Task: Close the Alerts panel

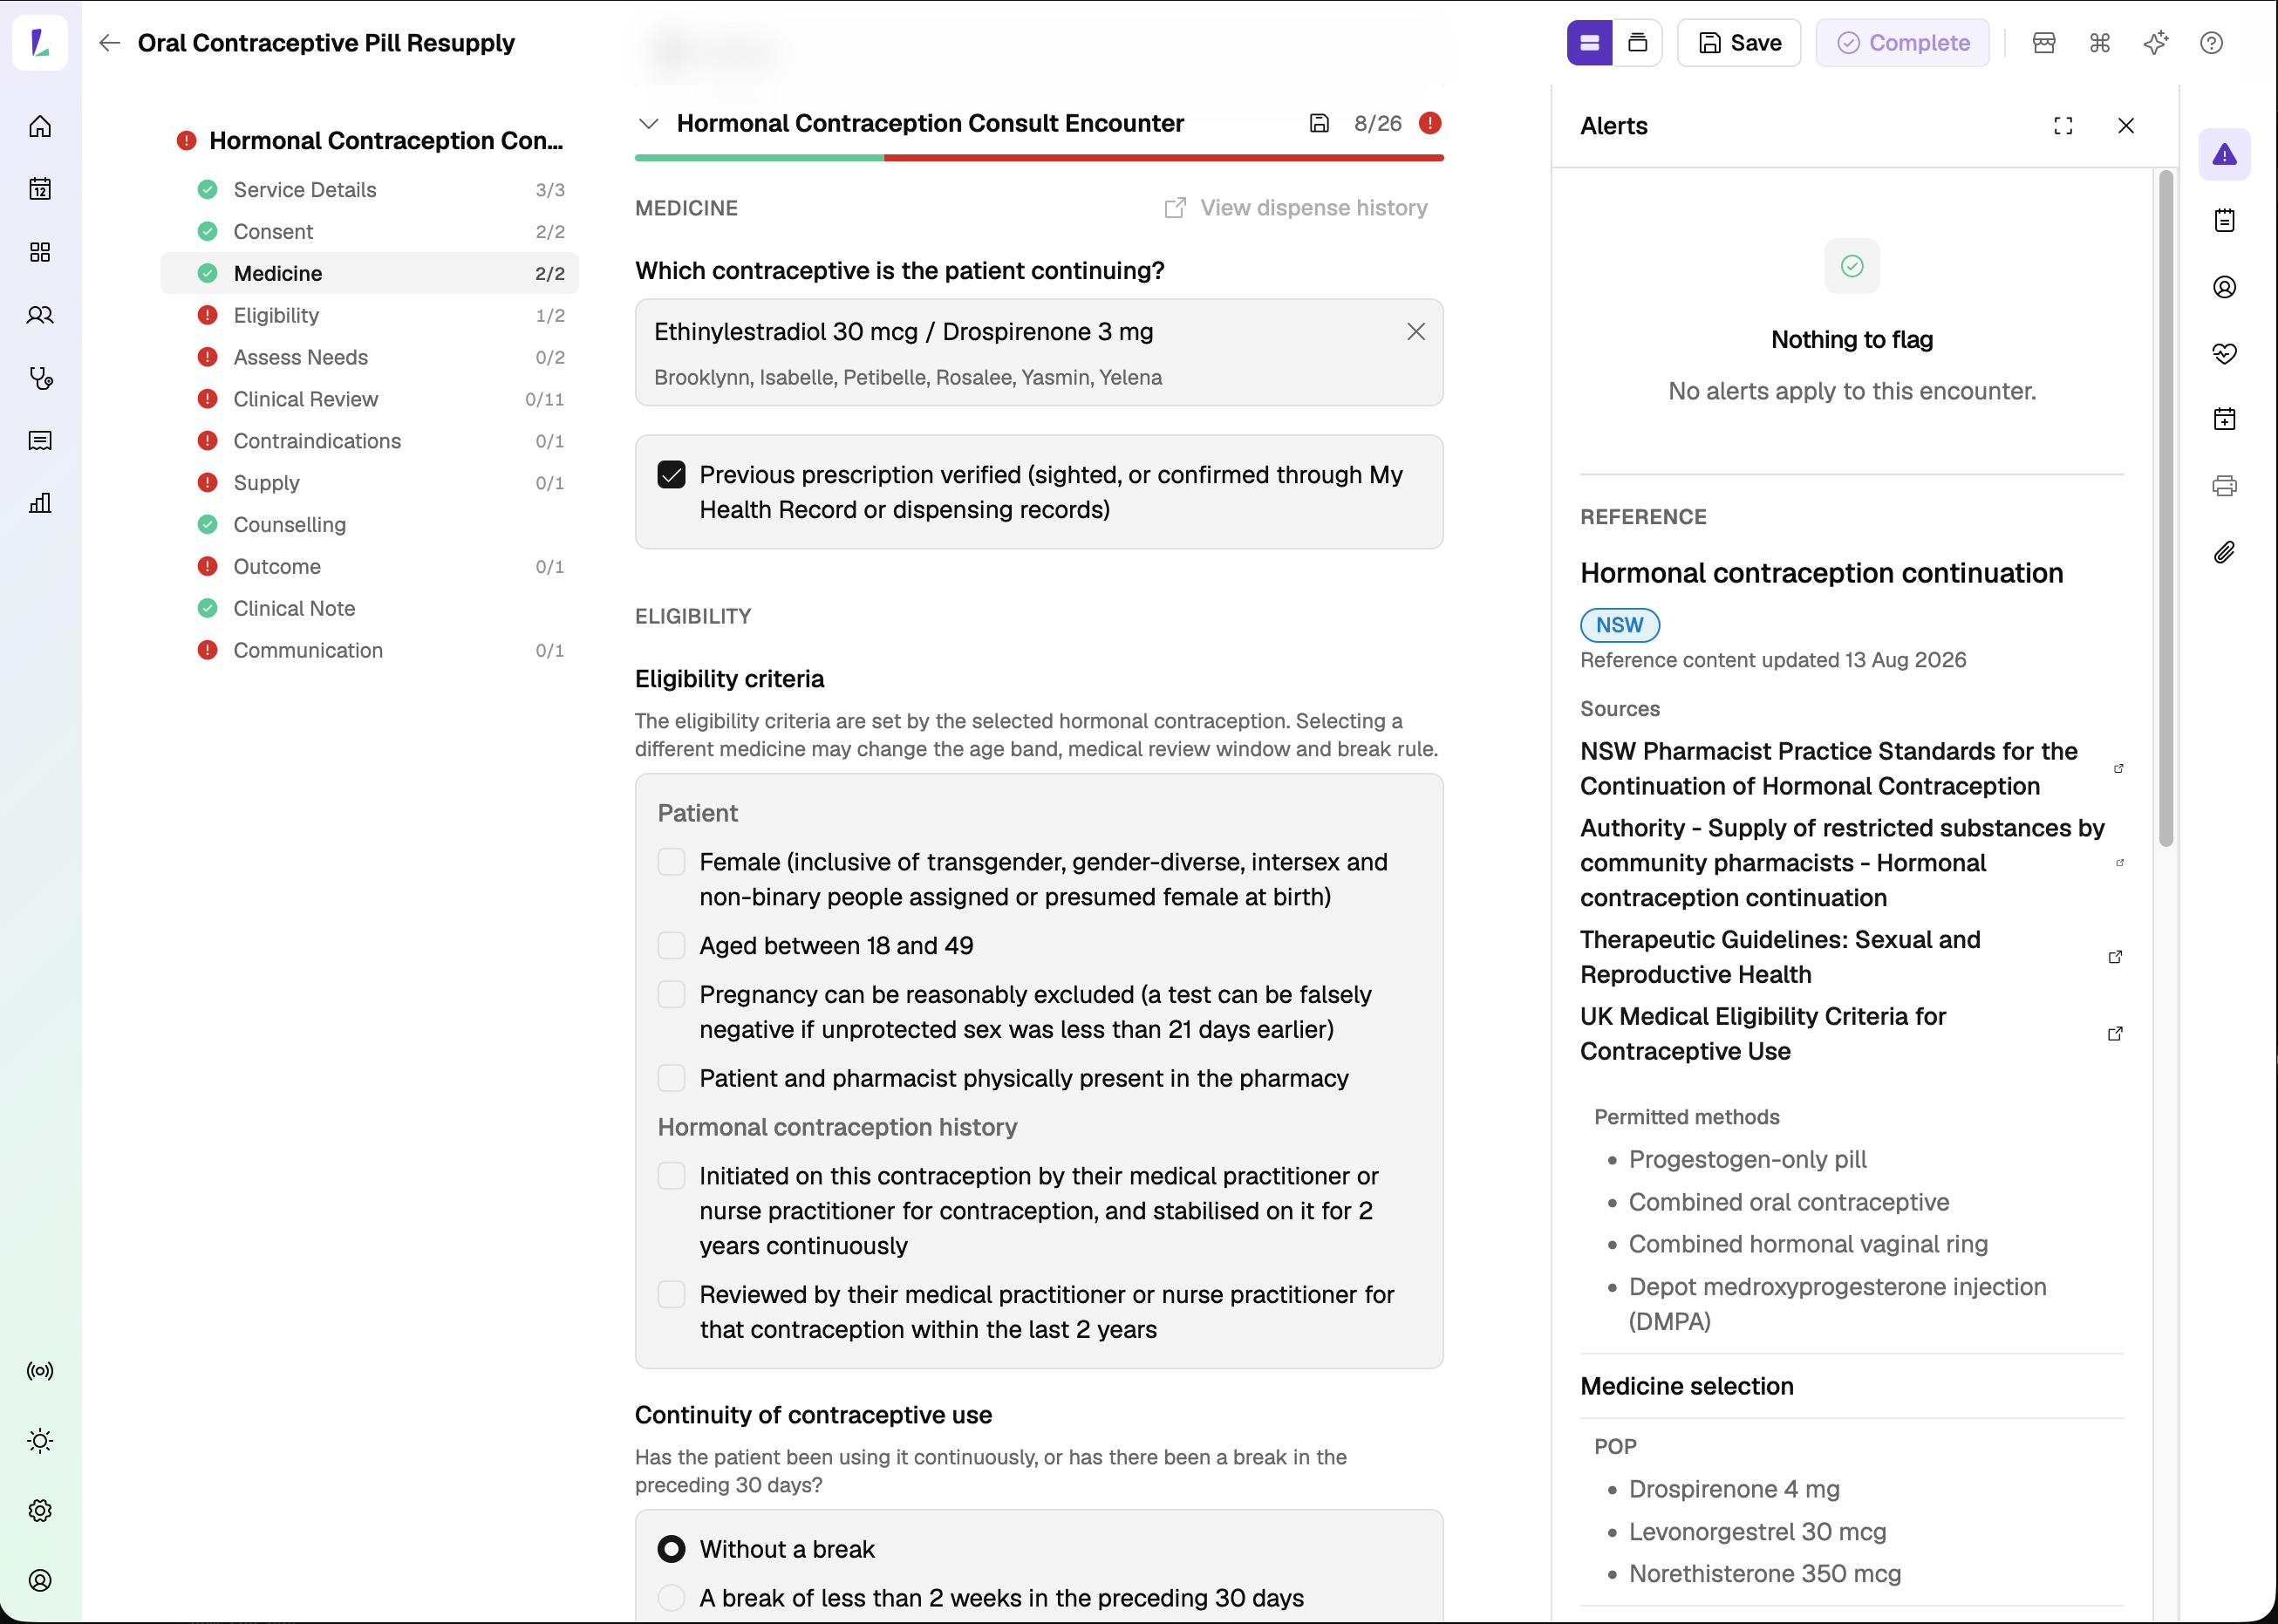Action: pyautogui.click(x=2126, y=126)
